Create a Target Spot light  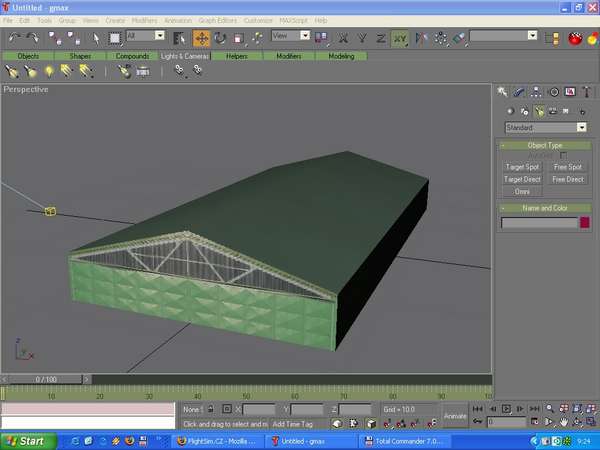tap(522, 167)
